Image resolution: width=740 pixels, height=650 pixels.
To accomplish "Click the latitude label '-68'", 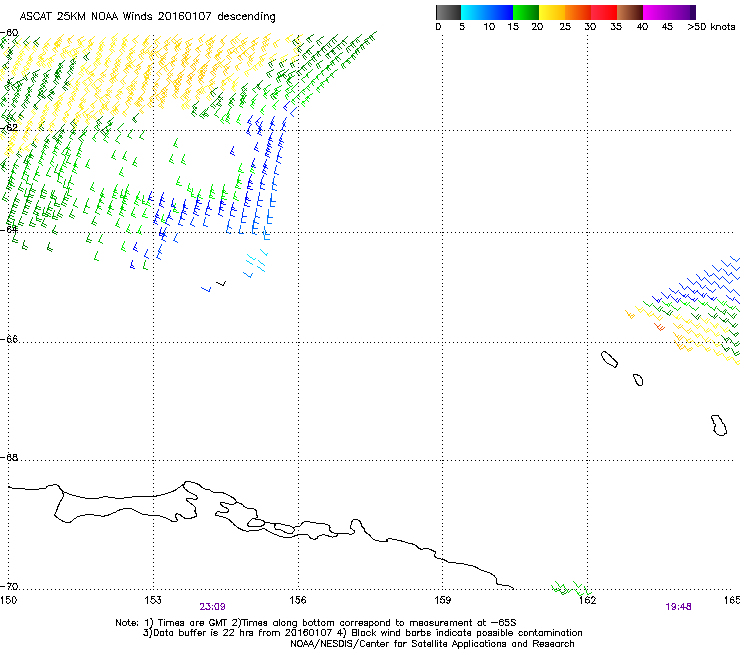I will coord(10,457).
